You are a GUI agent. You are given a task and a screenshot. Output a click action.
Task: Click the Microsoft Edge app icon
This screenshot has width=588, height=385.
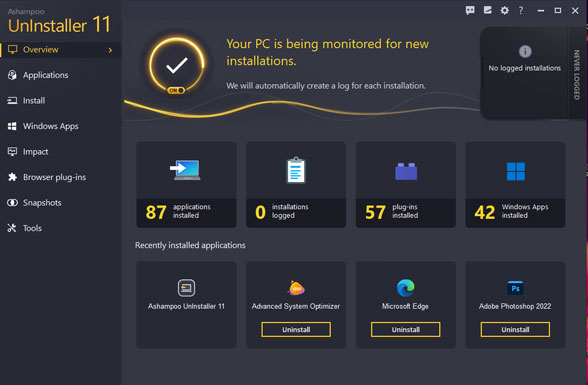406,288
